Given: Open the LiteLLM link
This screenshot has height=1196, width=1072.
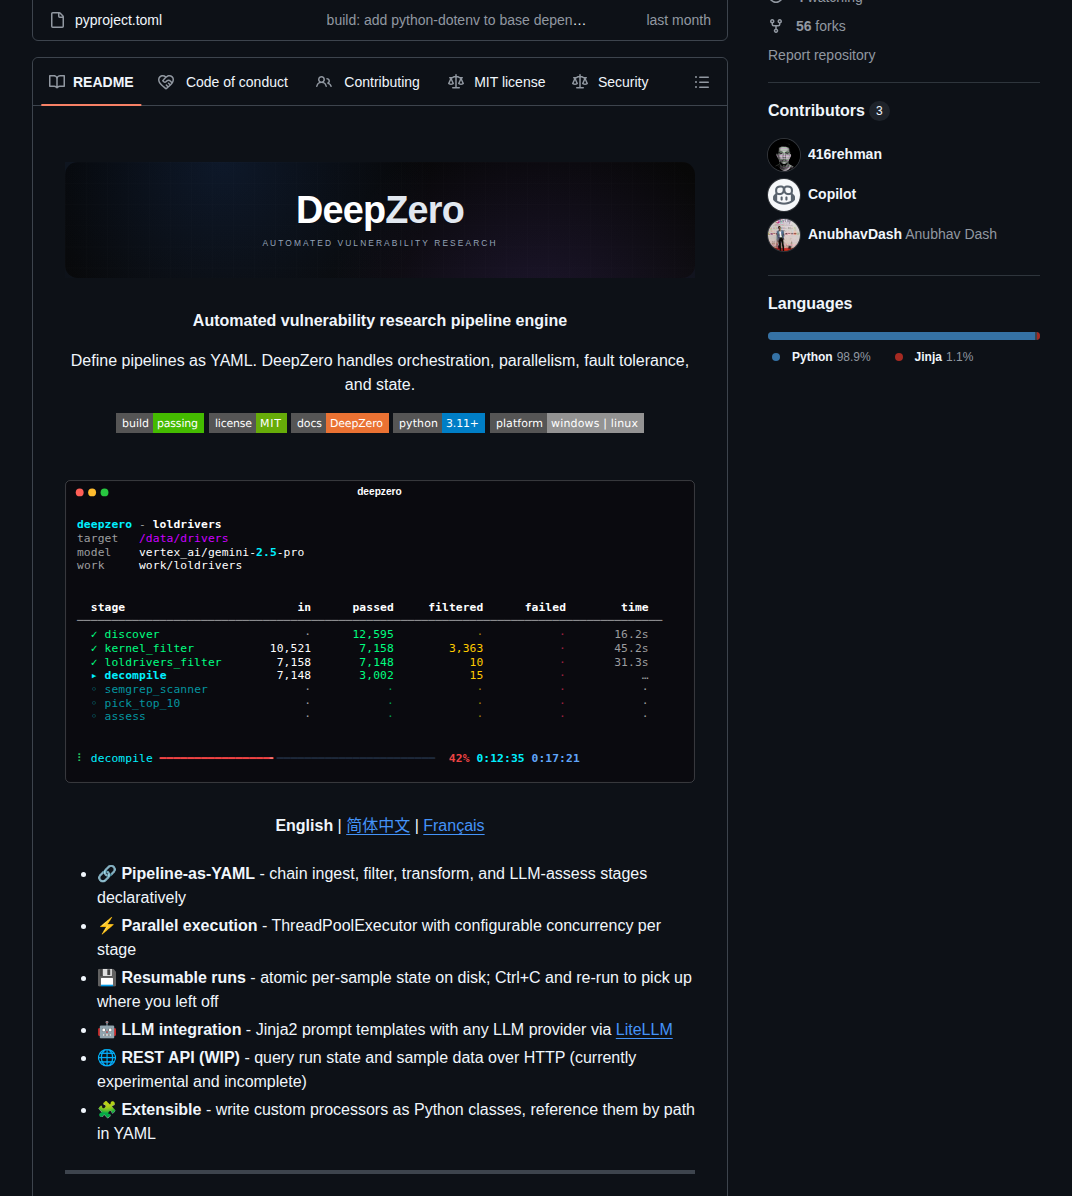Looking at the screenshot, I should (644, 1030).
